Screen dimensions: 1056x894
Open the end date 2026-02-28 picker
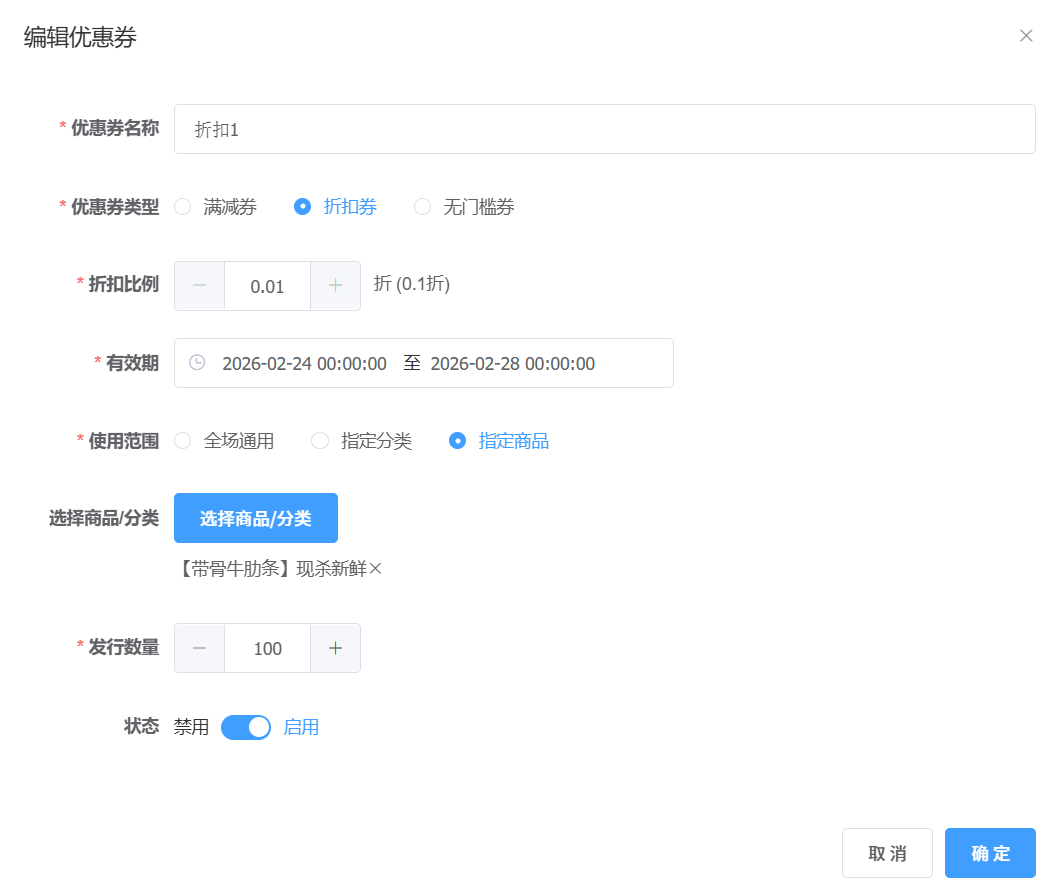512,363
